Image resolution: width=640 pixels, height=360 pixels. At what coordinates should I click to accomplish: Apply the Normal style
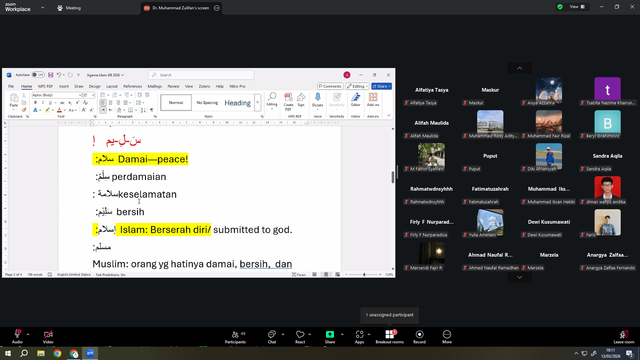coord(176,102)
